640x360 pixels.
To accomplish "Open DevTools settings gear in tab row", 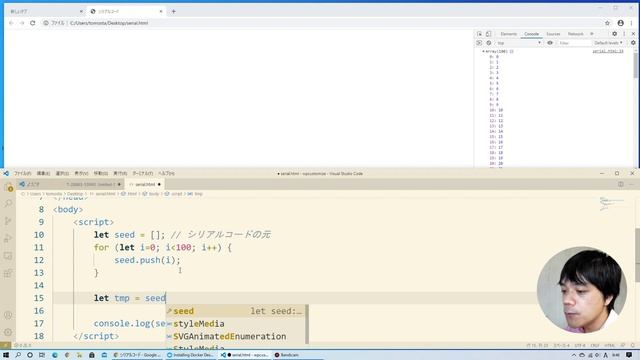I will pyautogui.click(x=614, y=34).
